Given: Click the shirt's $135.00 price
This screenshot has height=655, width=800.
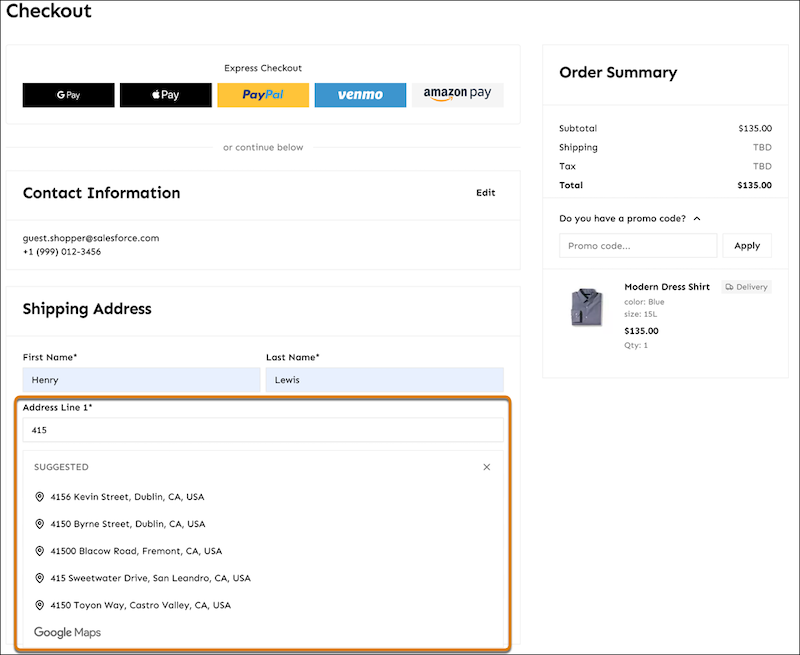Looking at the screenshot, I should 641,331.
